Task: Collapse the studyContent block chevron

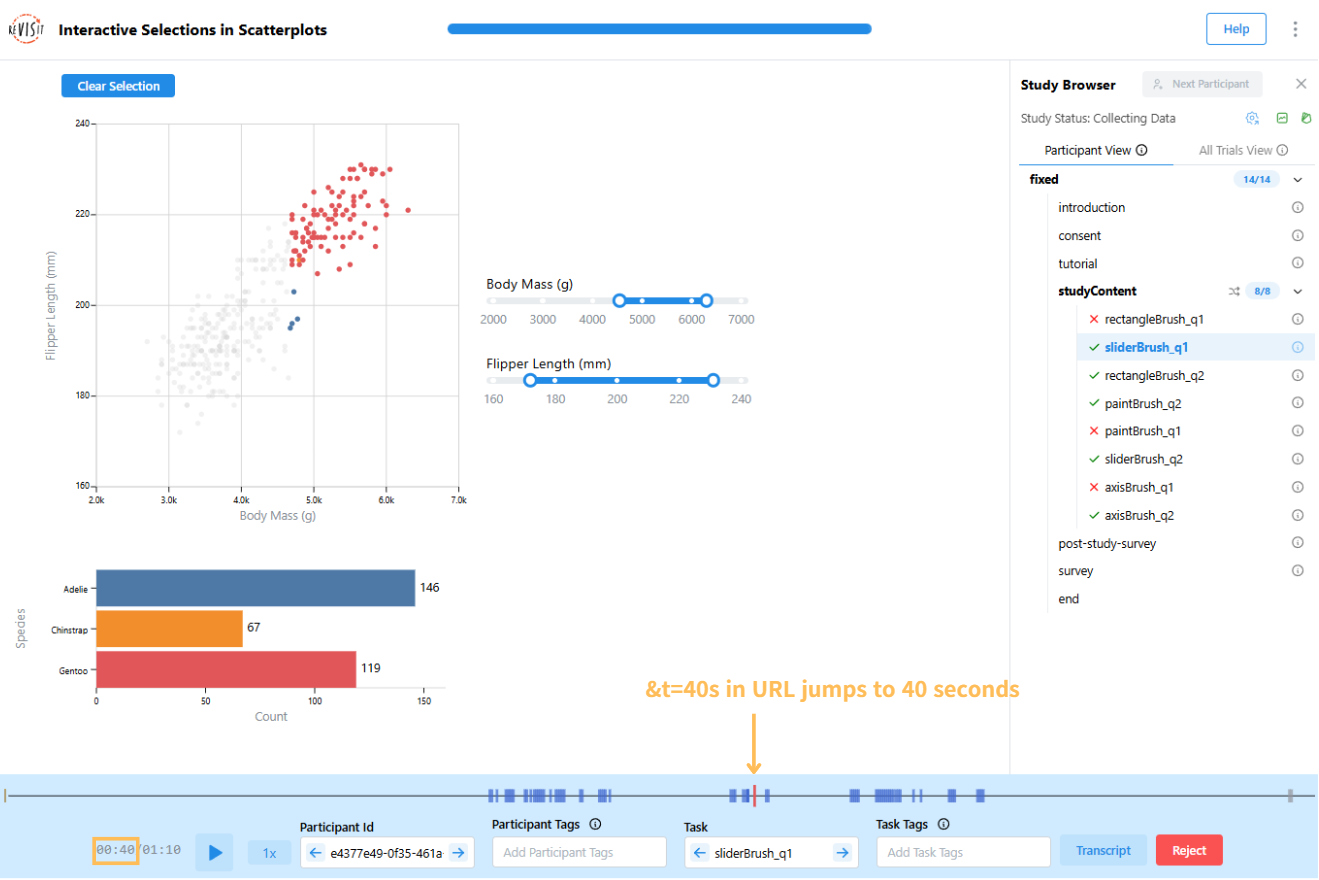Action: [1298, 292]
